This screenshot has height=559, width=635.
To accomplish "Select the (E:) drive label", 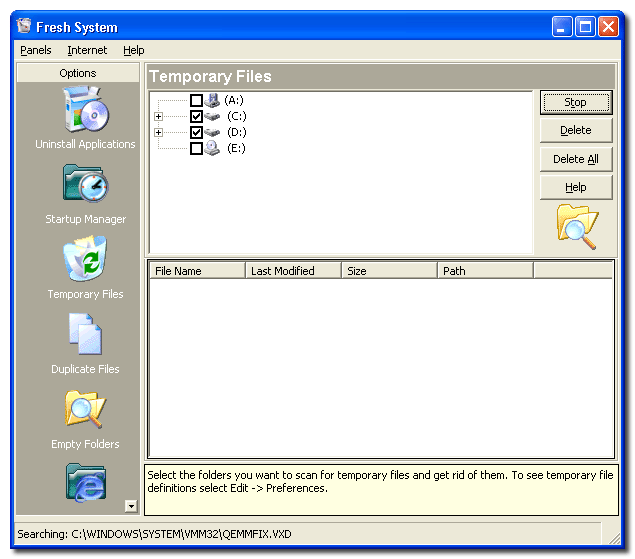I will click(x=236, y=148).
